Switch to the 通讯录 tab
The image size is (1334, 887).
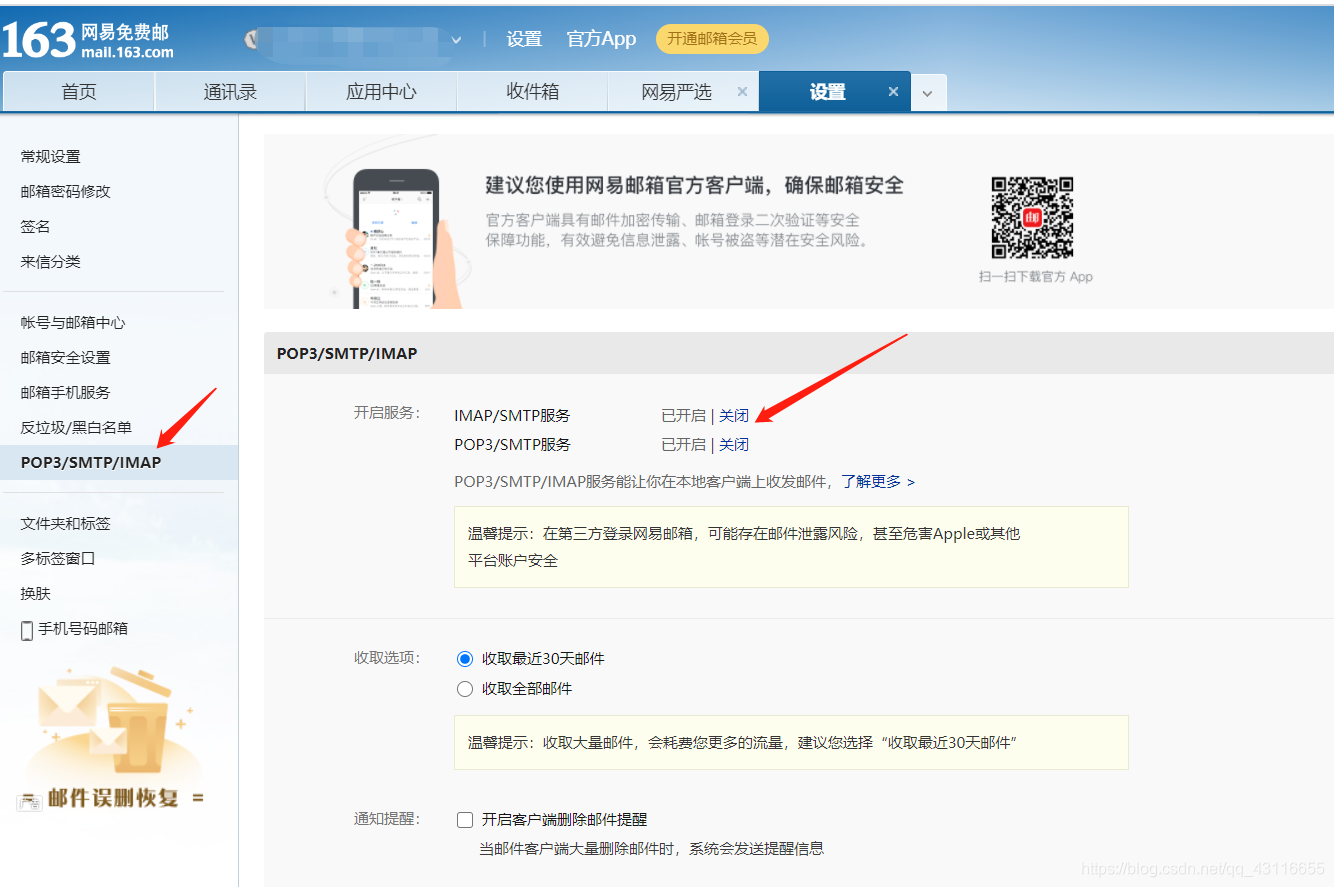[229, 91]
